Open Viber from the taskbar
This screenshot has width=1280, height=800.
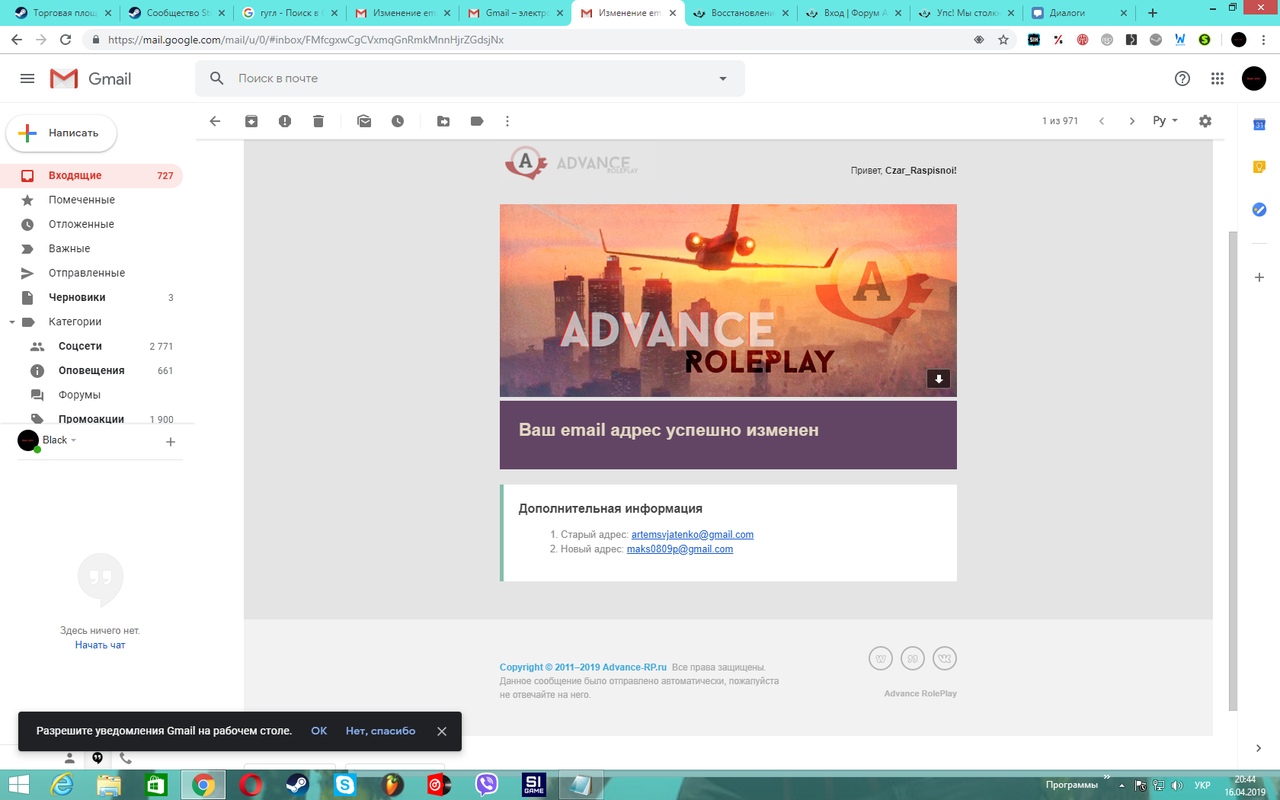(x=487, y=785)
